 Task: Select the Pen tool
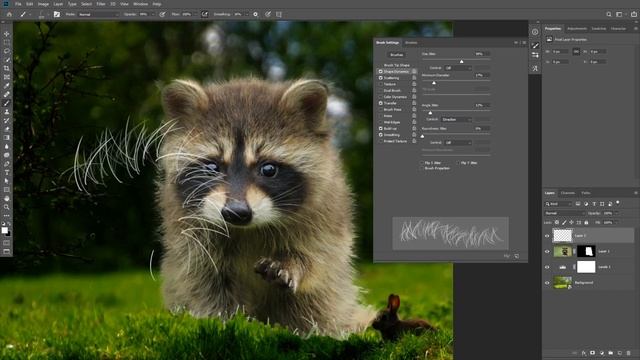point(7,164)
